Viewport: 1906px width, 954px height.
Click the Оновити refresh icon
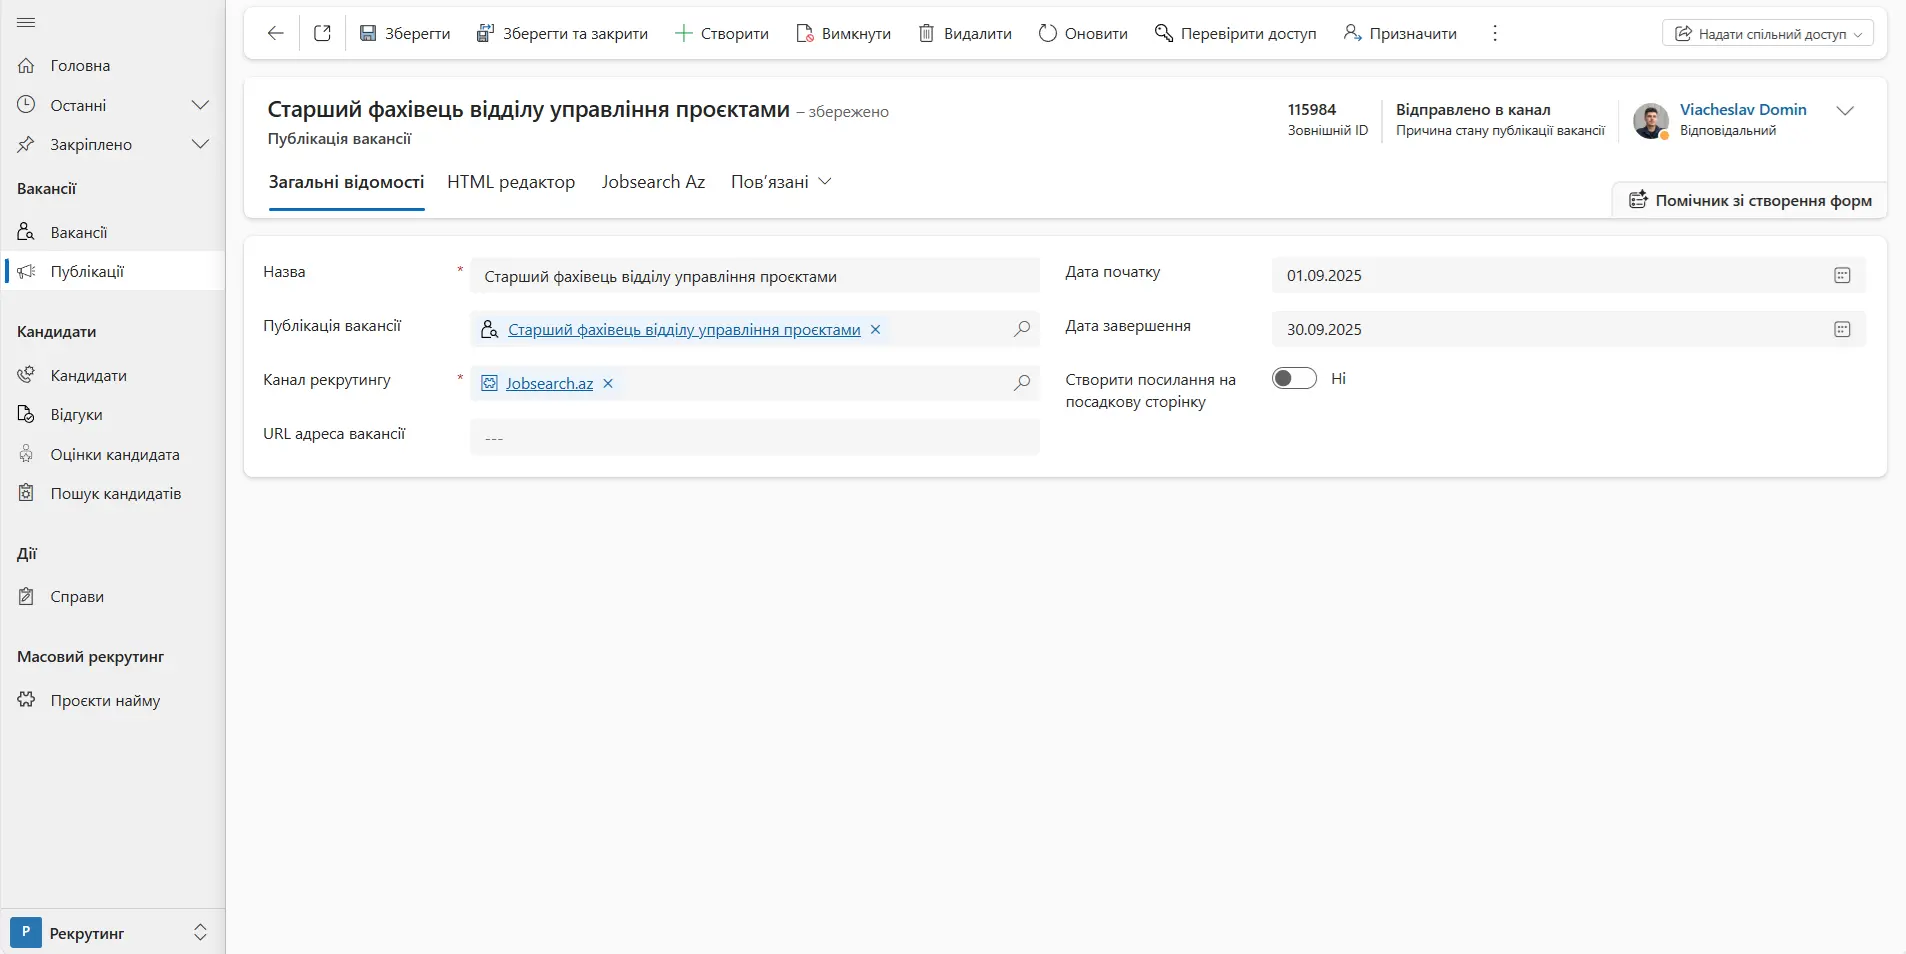(x=1046, y=32)
